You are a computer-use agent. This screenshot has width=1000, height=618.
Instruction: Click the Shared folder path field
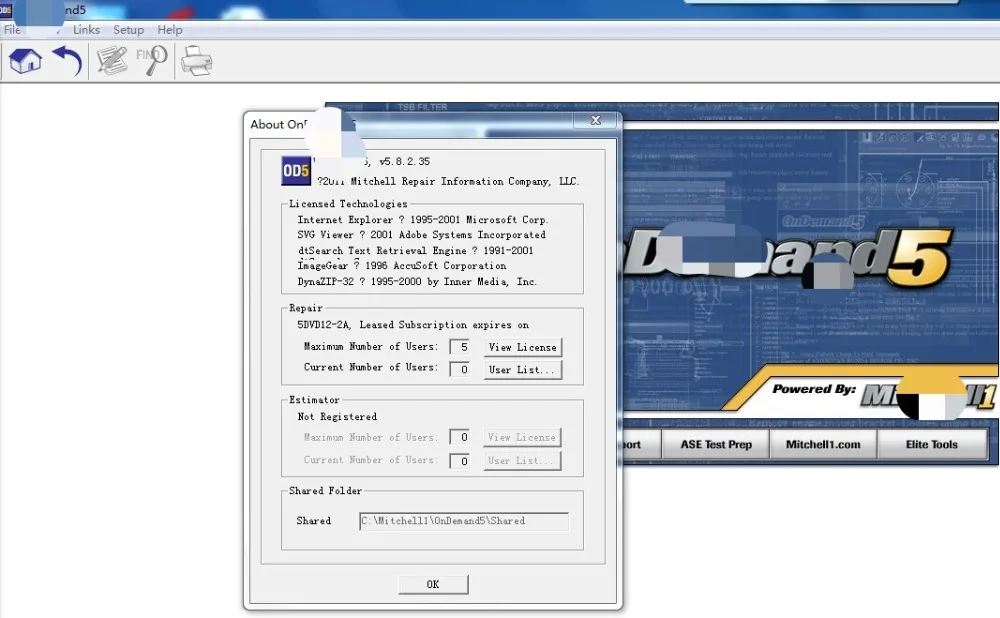tap(464, 521)
